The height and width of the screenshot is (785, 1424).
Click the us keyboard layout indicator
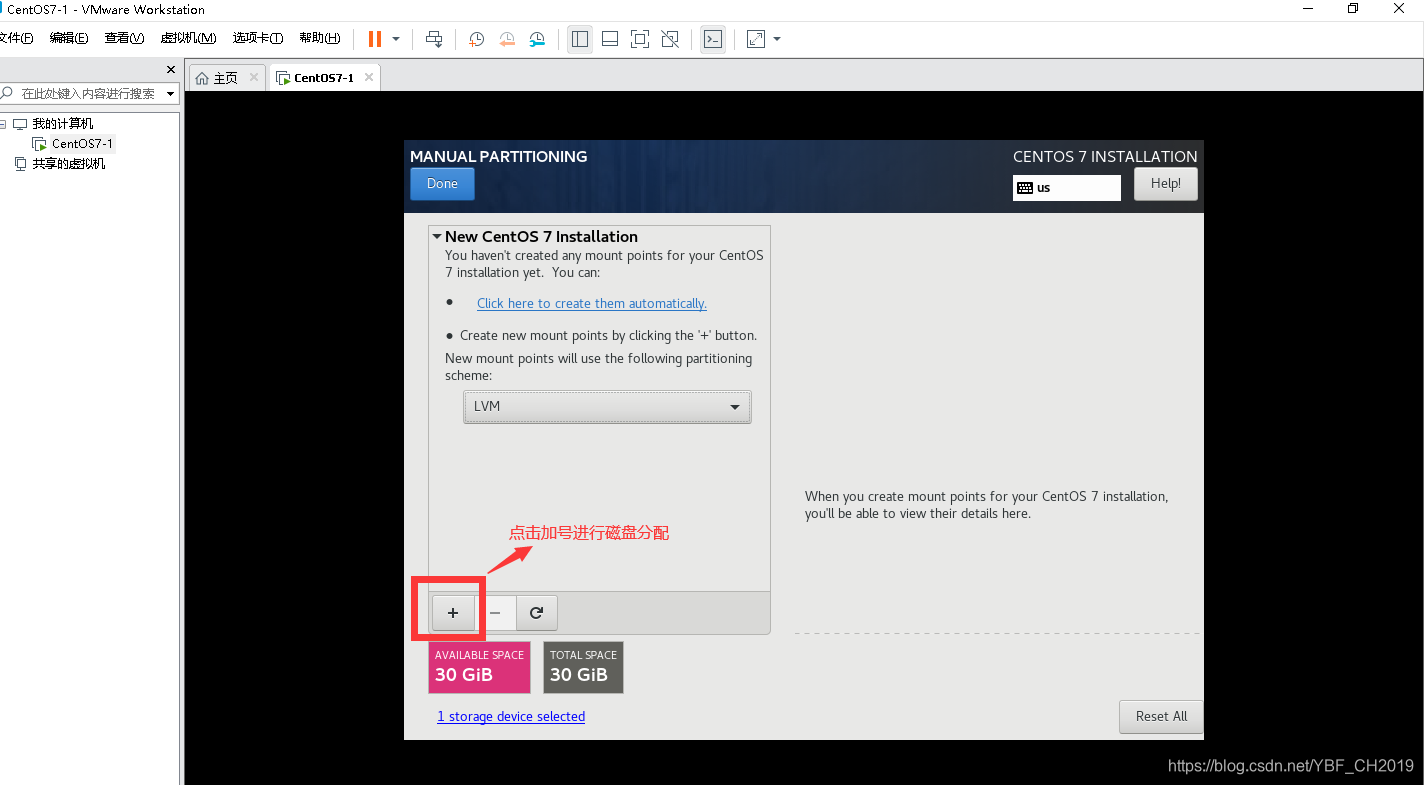pos(1066,187)
